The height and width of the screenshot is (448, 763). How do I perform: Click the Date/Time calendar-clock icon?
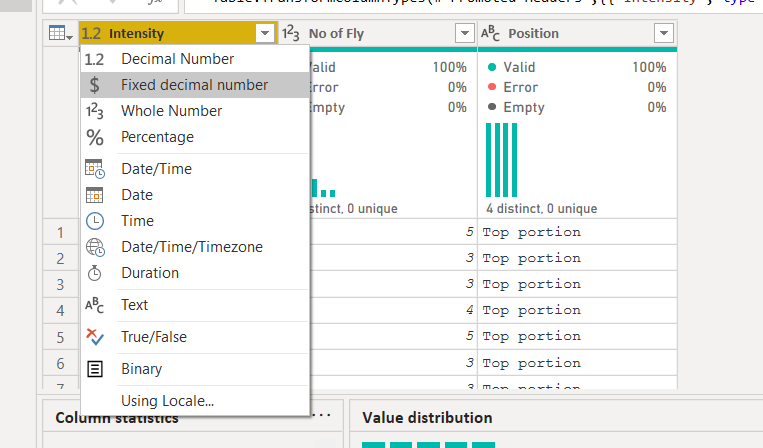pyautogui.click(x=95, y=169)
